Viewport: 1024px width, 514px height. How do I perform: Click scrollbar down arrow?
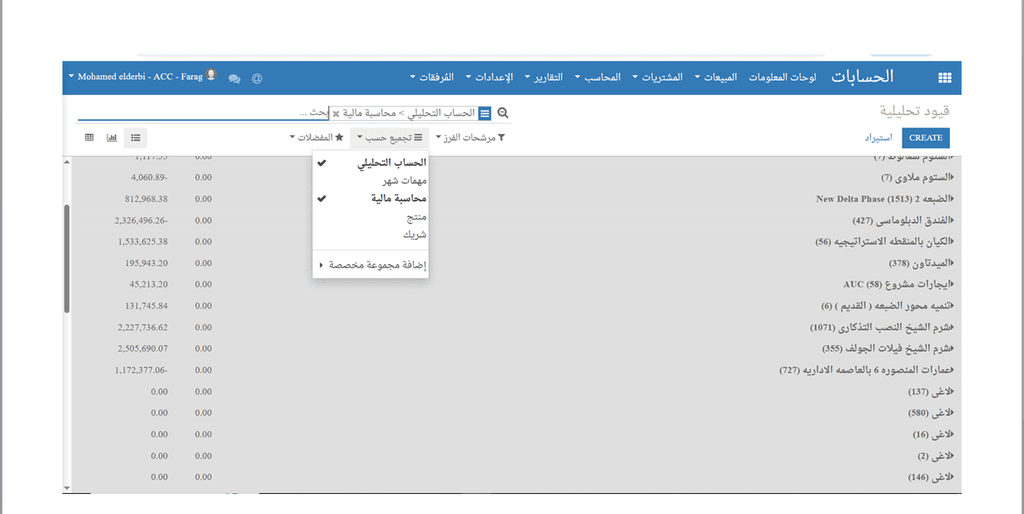coord(67,488)
